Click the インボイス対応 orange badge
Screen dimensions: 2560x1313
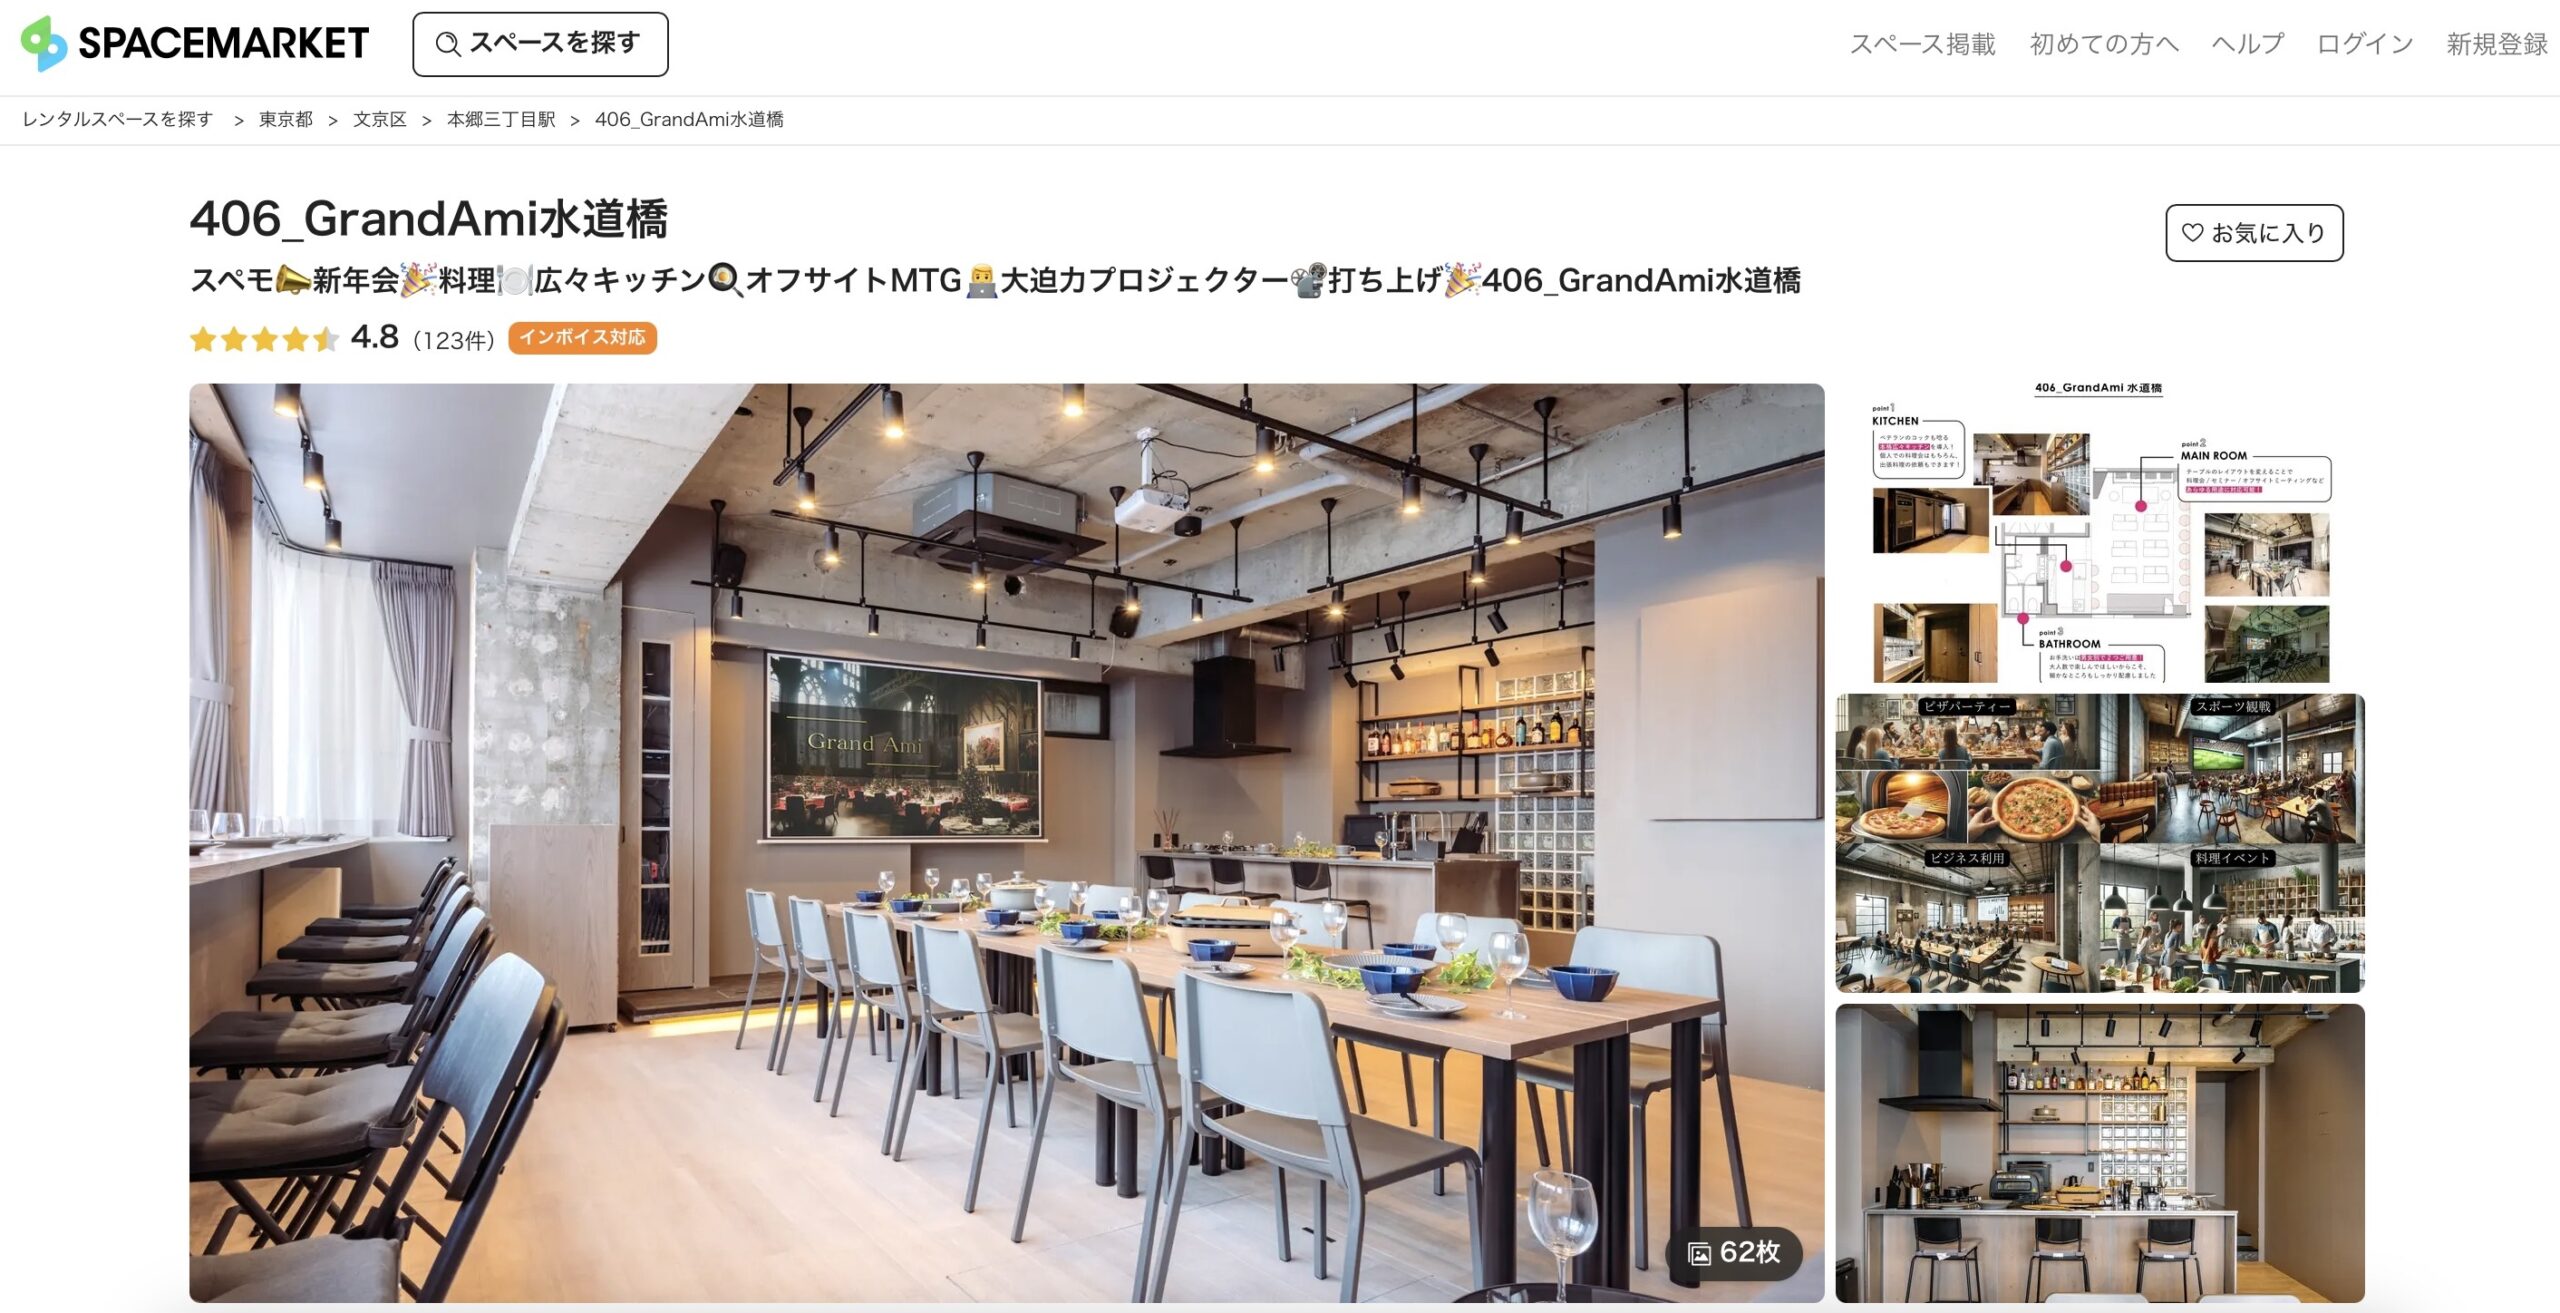(582, 338)
